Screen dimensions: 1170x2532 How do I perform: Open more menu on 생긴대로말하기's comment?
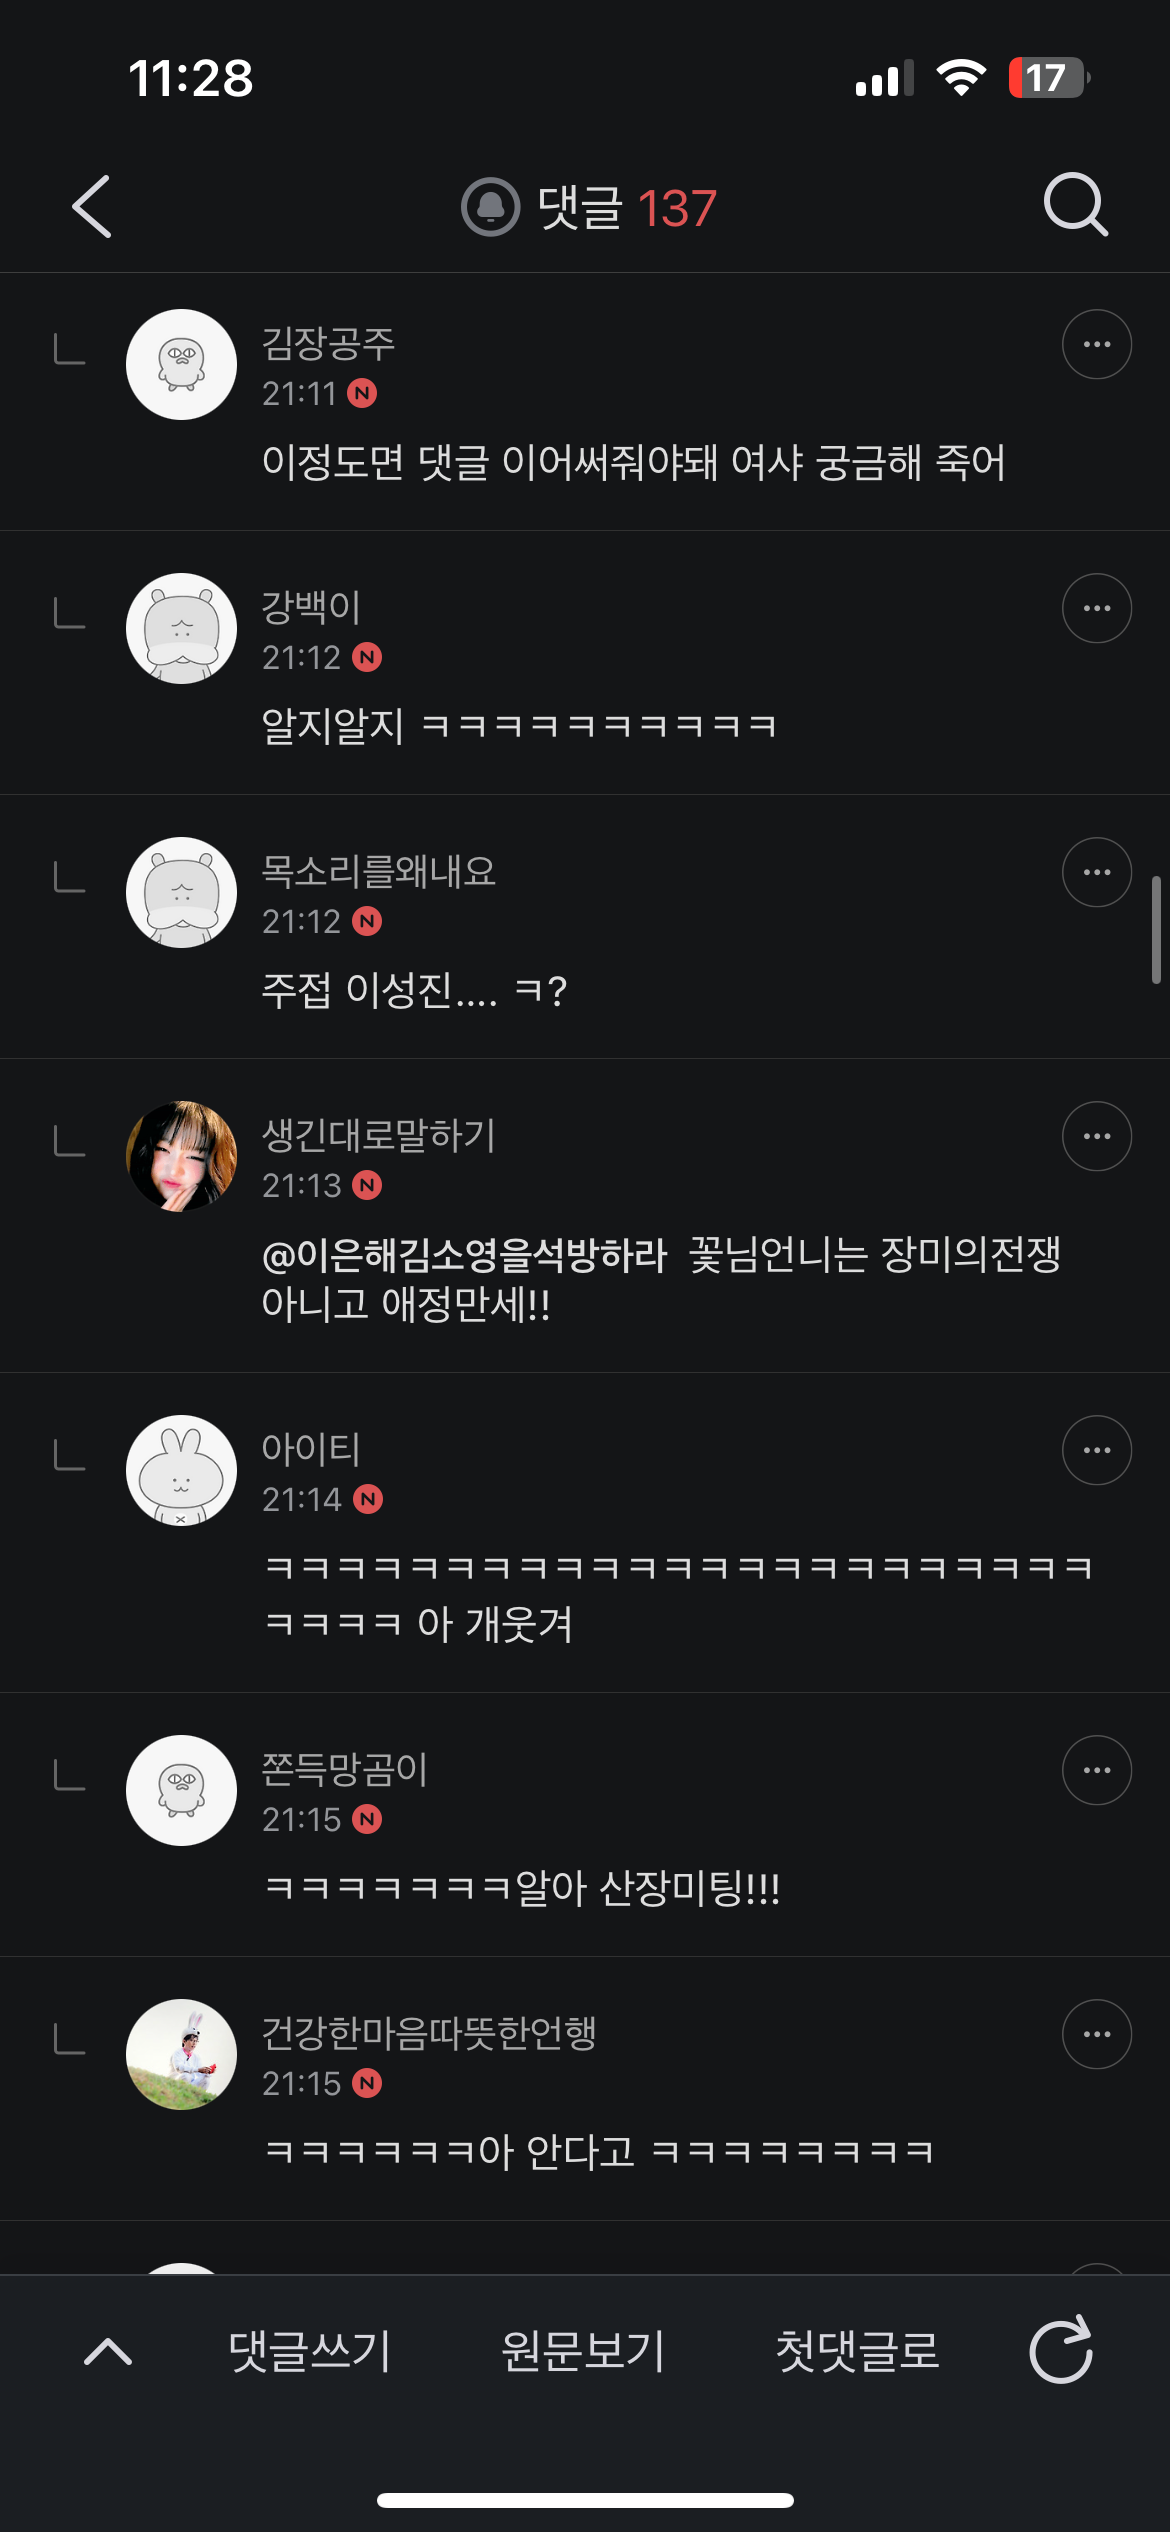[x=1096, y=1136]
